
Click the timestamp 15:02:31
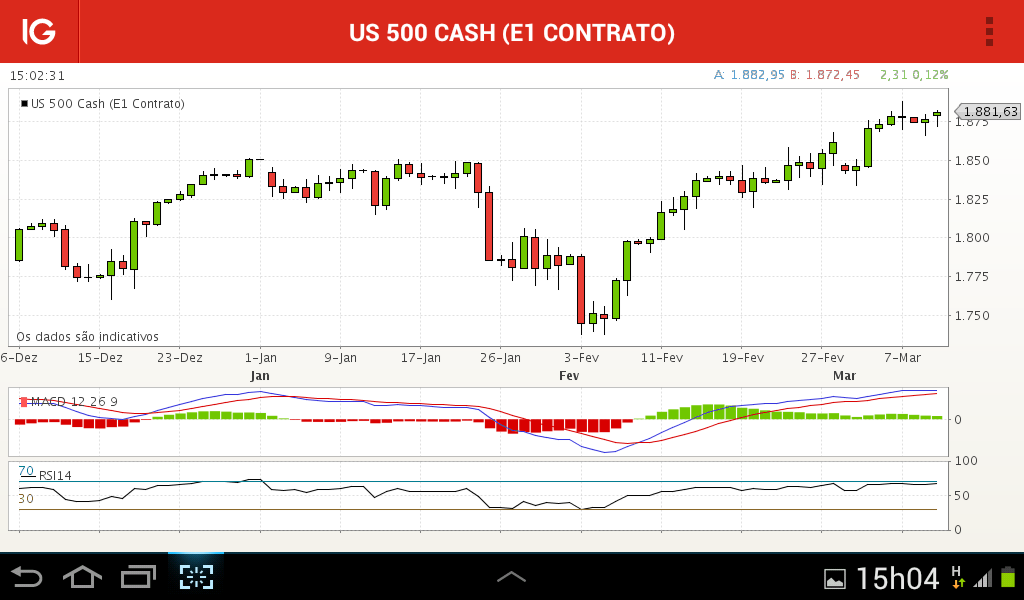coord(37,76)
